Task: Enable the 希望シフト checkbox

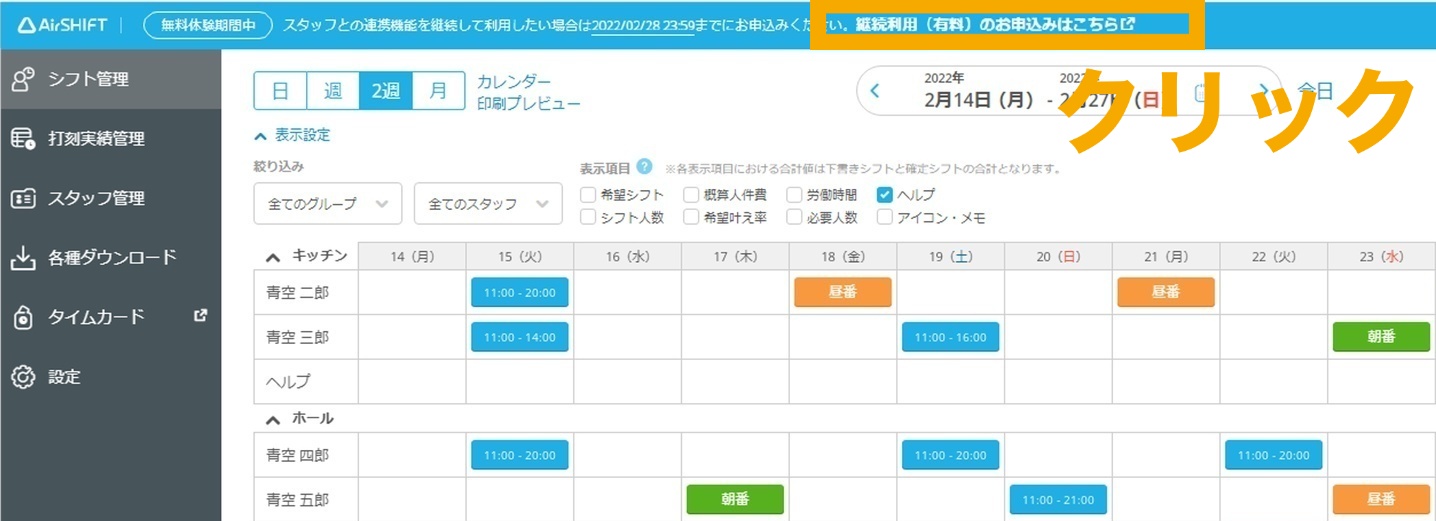Action: point(588,195)
